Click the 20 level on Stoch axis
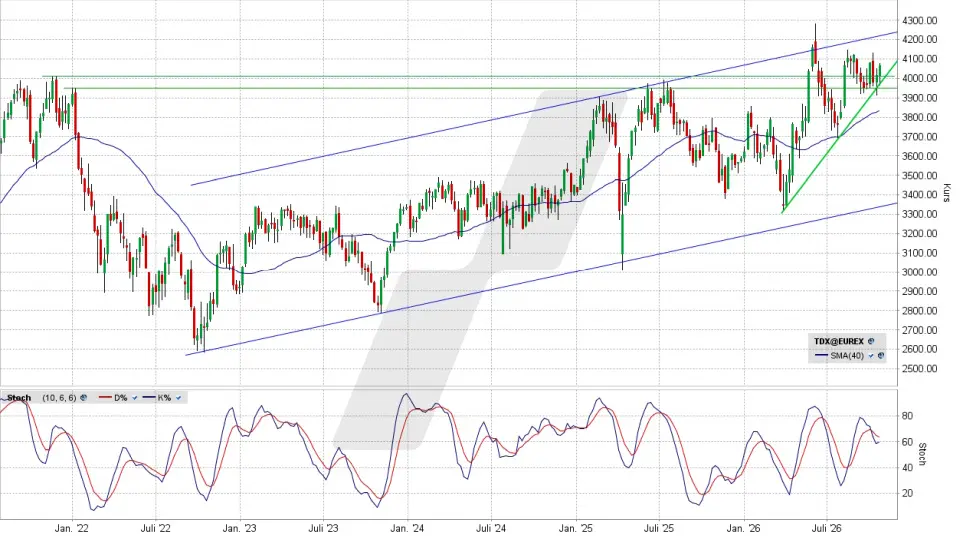 click(907, 493)
